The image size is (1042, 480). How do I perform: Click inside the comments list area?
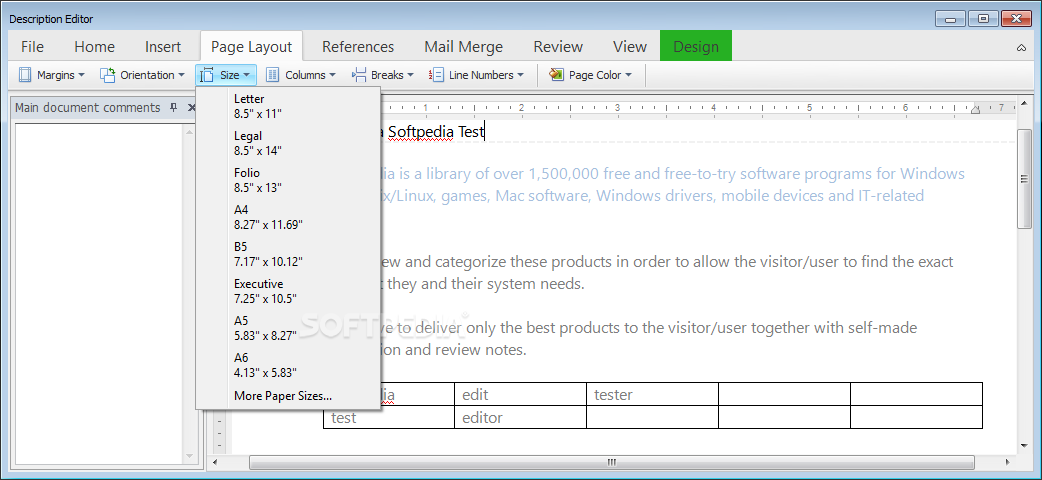99,293
